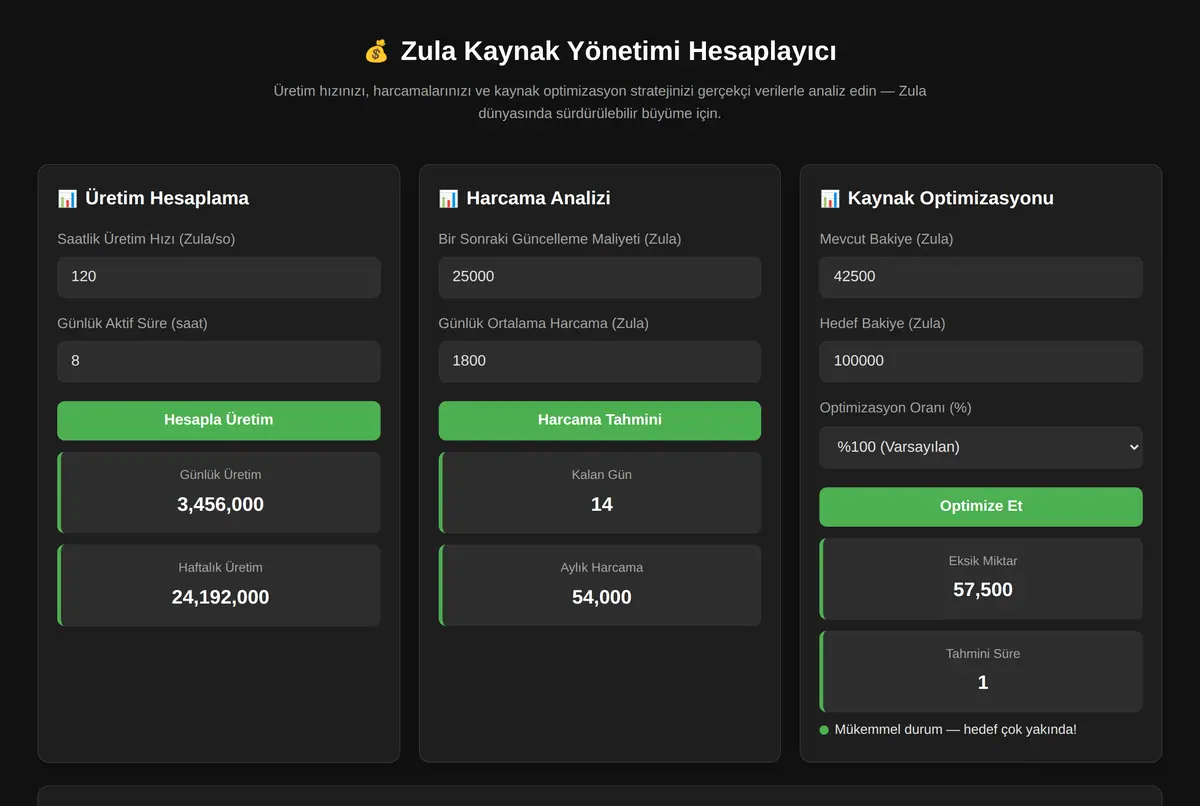
Task: Click chart icon beside Üretim Hesaplama
Action: pyautogui.click(x=67, y=198)
